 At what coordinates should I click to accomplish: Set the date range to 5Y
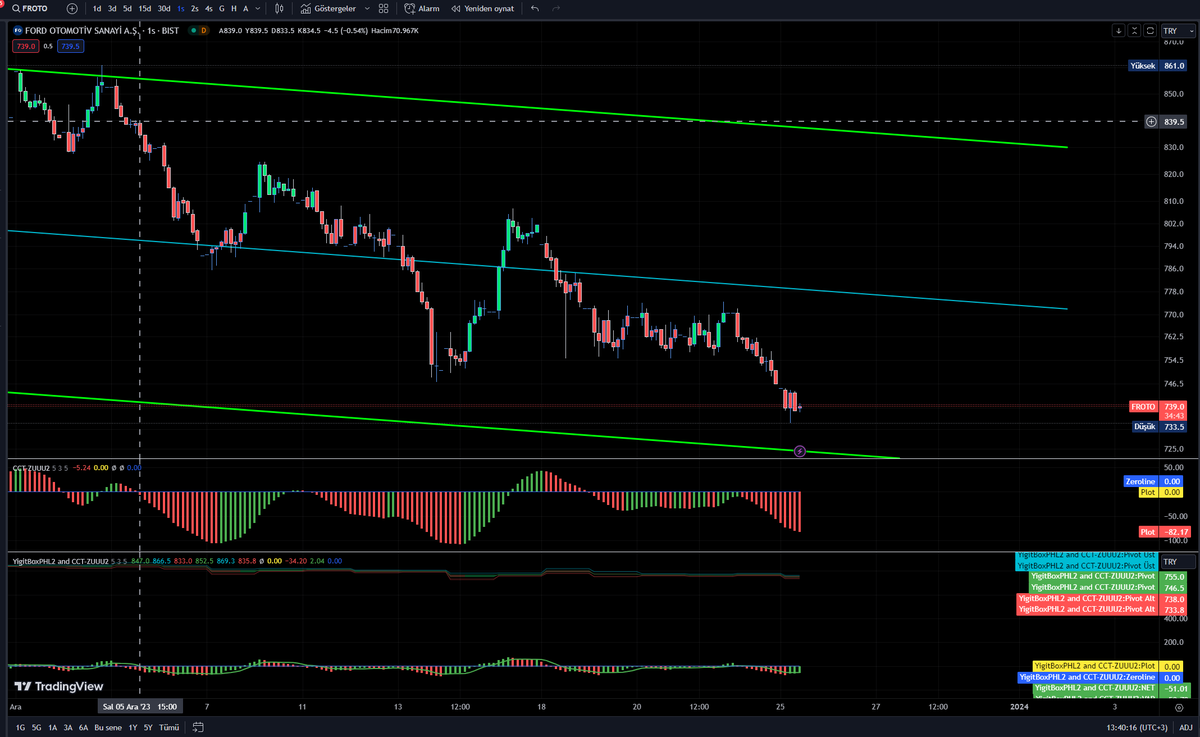(x=148, y=727)
